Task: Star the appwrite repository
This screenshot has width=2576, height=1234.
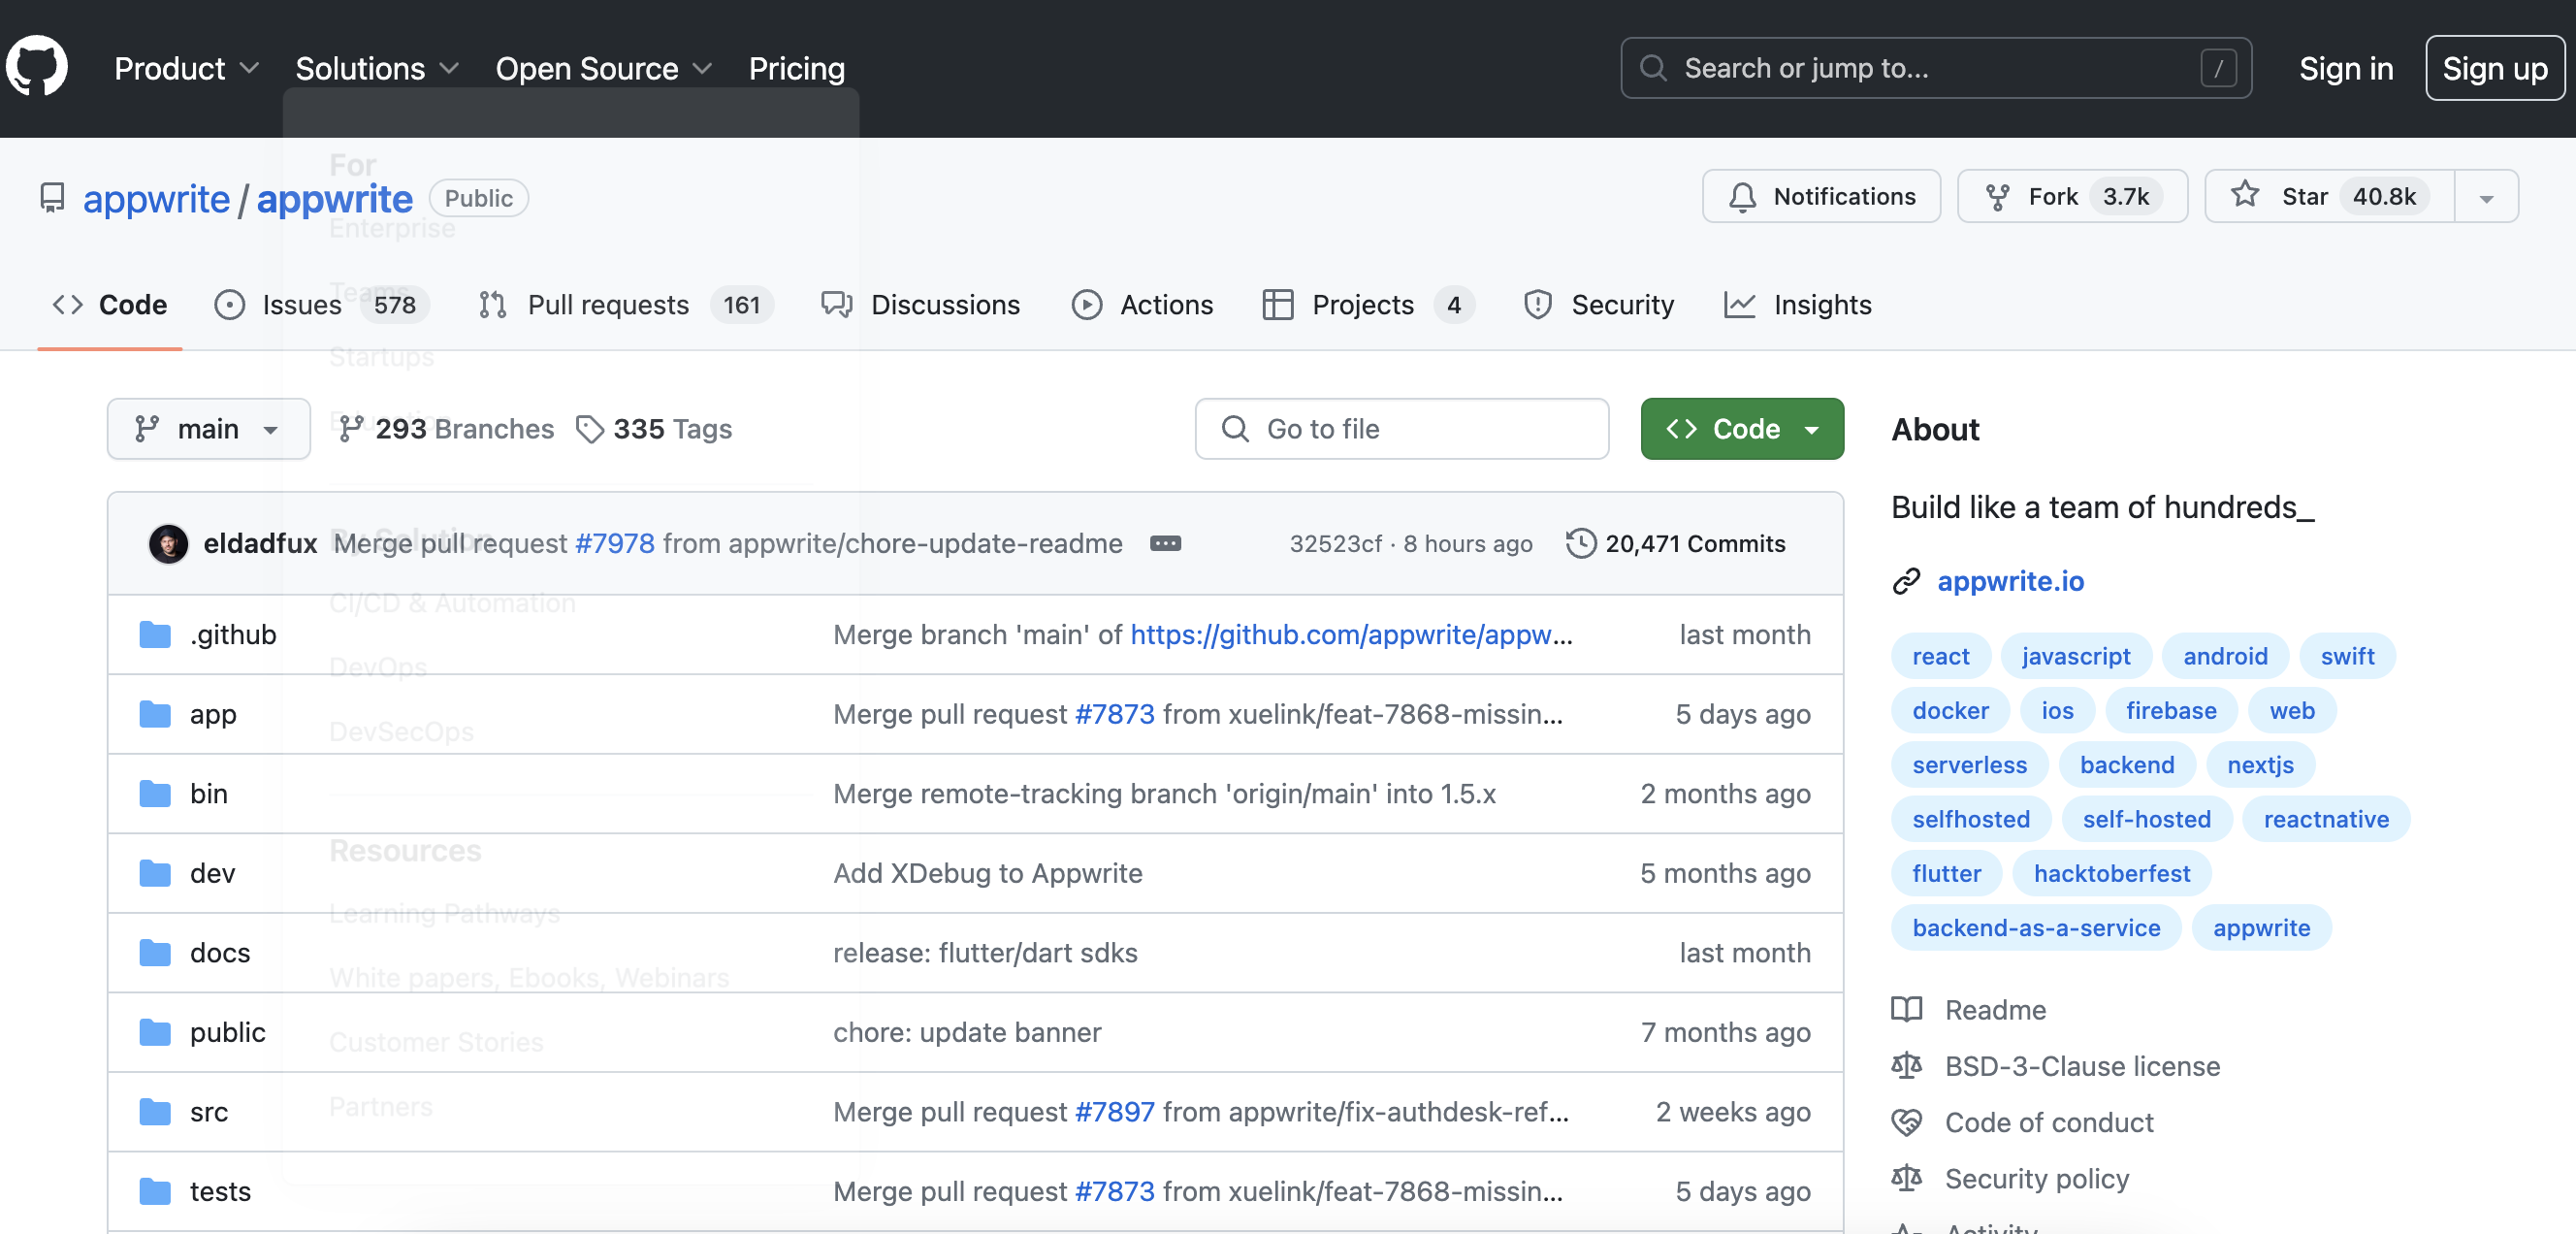Action: (2330, 196)
